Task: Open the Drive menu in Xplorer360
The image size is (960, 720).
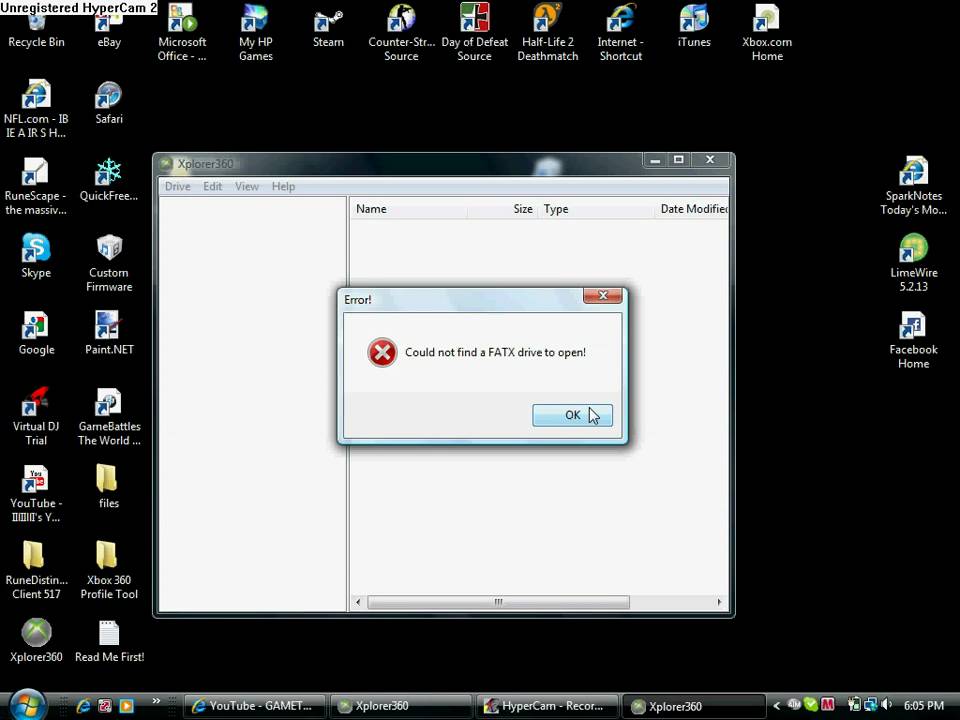Action: pyautogui.click(x=178, y=186)
